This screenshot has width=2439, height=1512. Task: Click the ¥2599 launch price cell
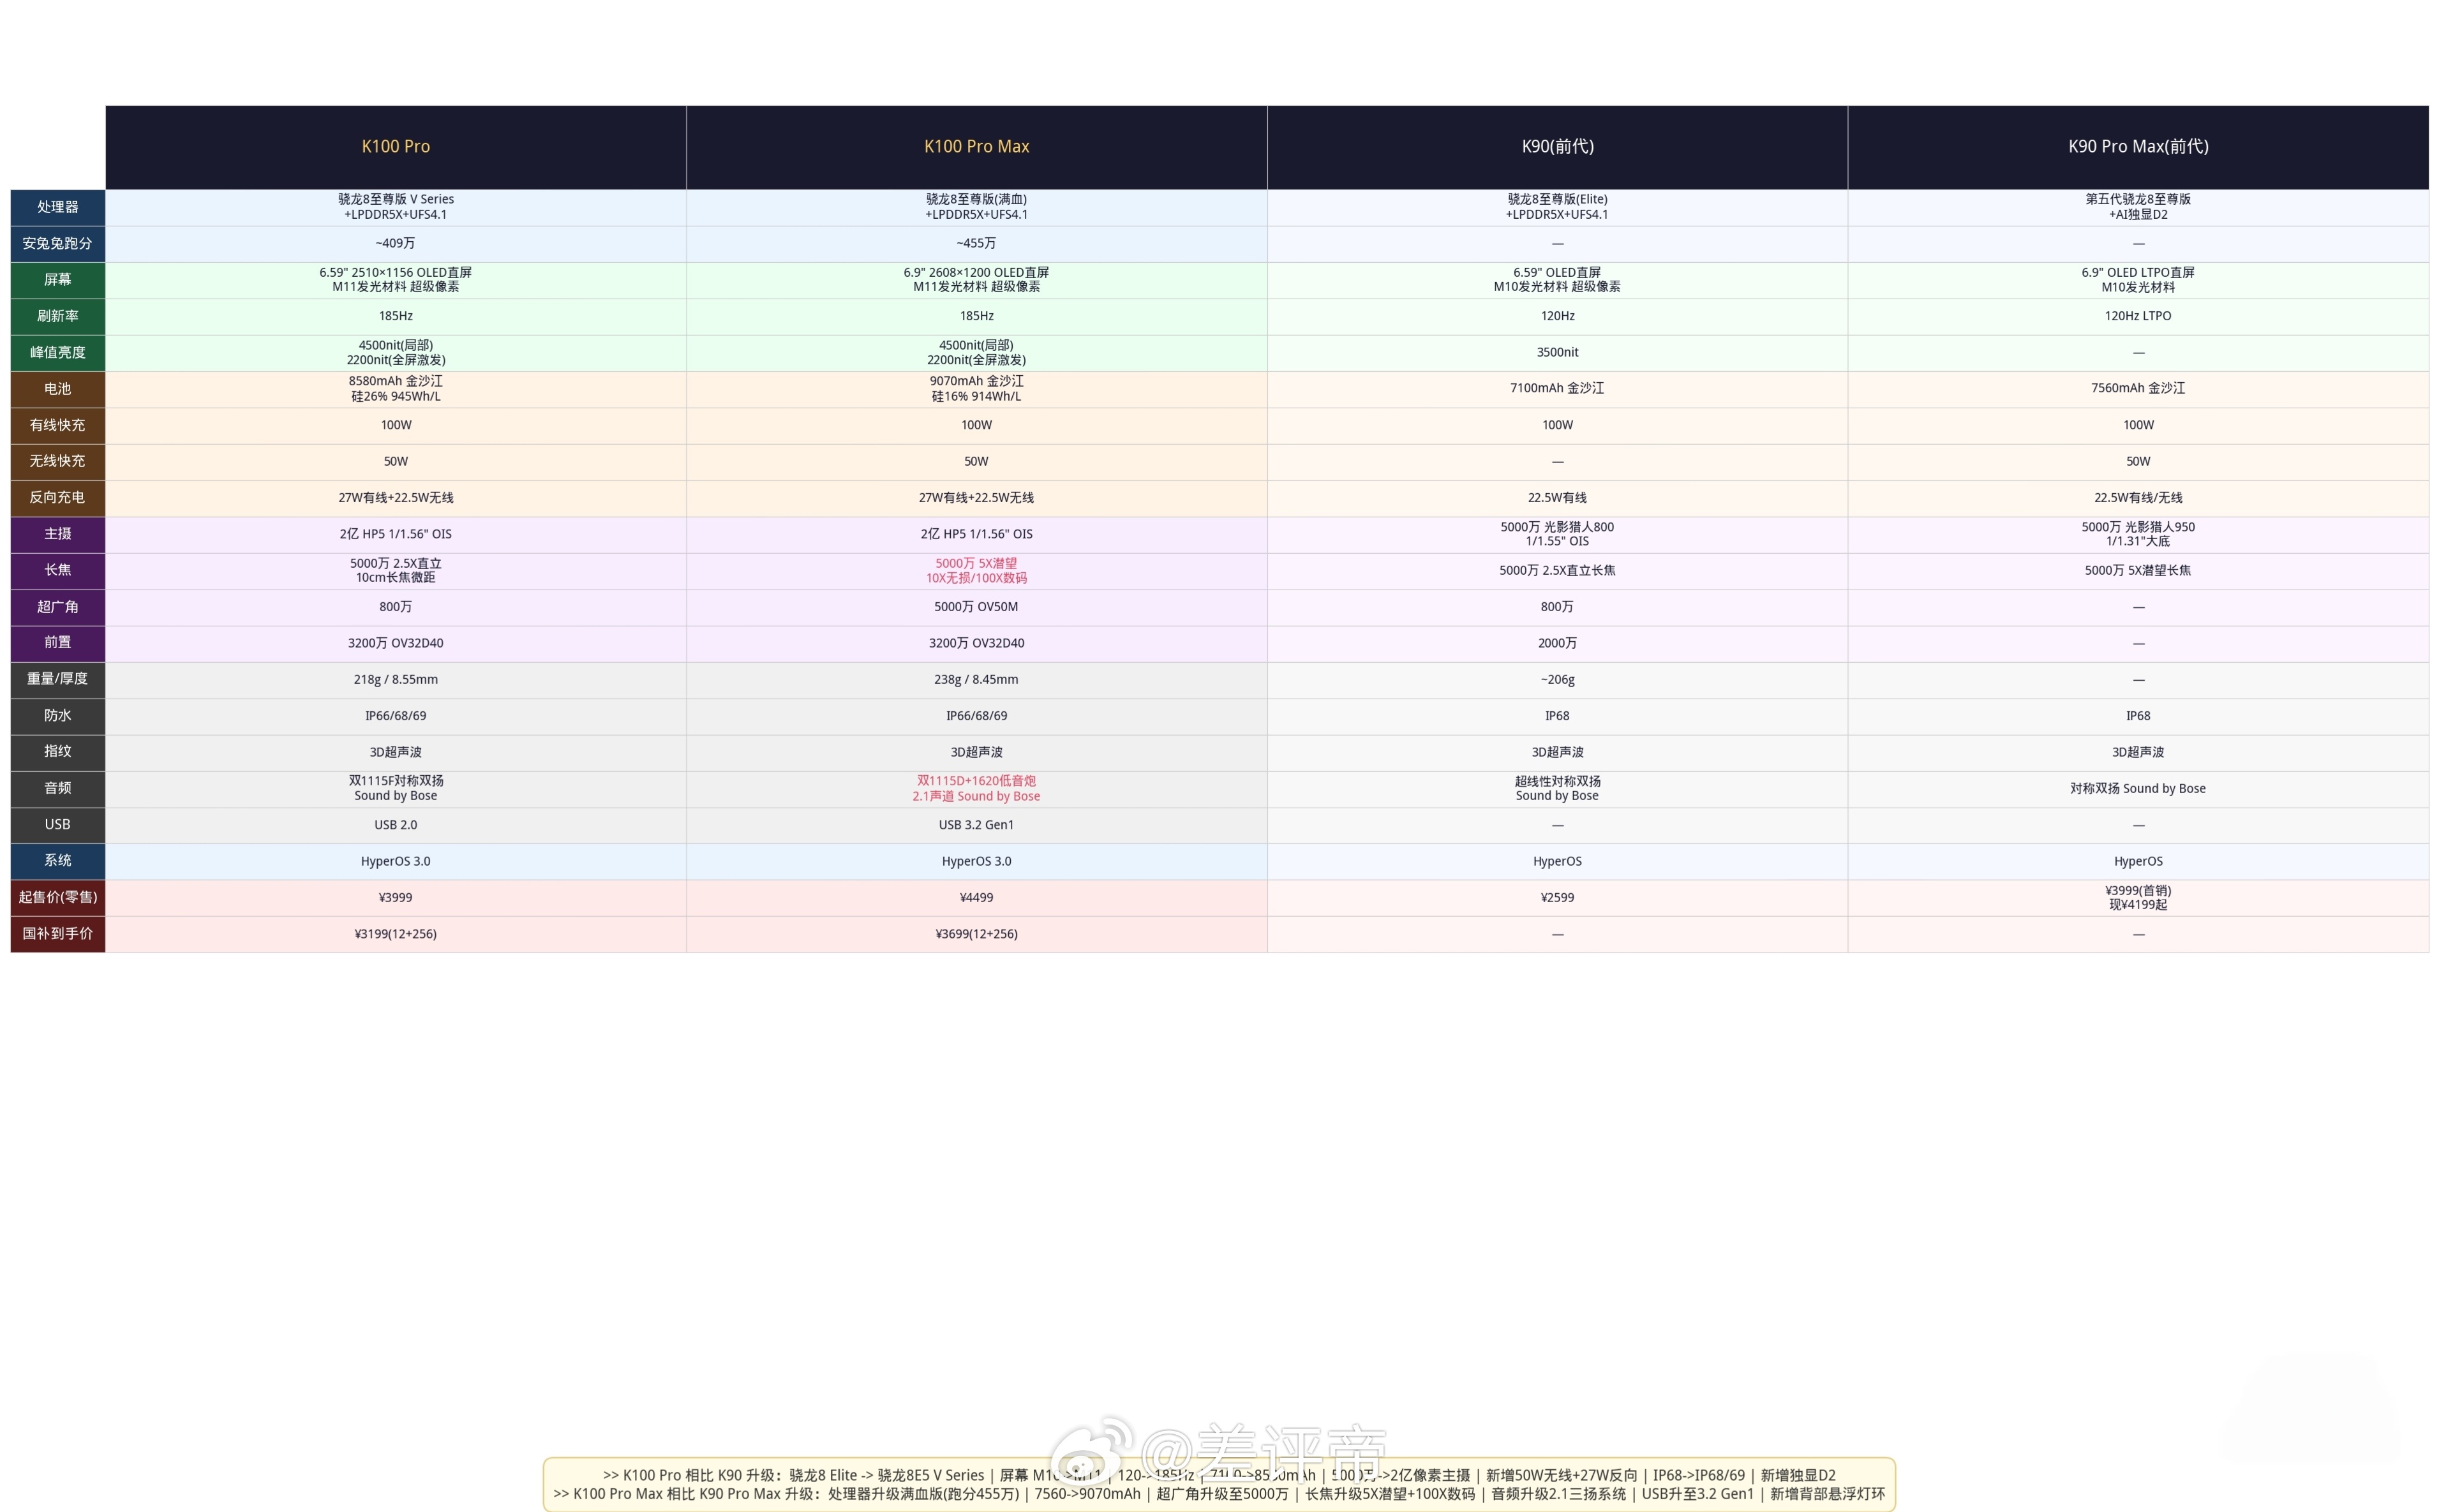tap(1557, 898)
